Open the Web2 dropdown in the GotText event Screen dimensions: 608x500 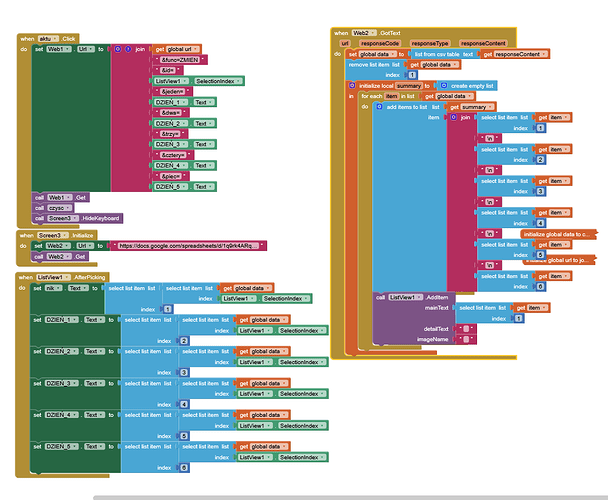(365, 33)
